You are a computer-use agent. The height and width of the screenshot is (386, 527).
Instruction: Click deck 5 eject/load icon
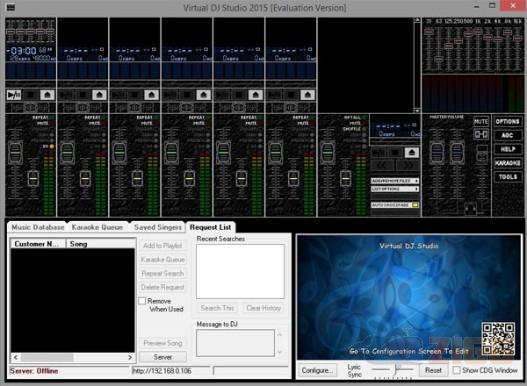click(x=256, y=95)
